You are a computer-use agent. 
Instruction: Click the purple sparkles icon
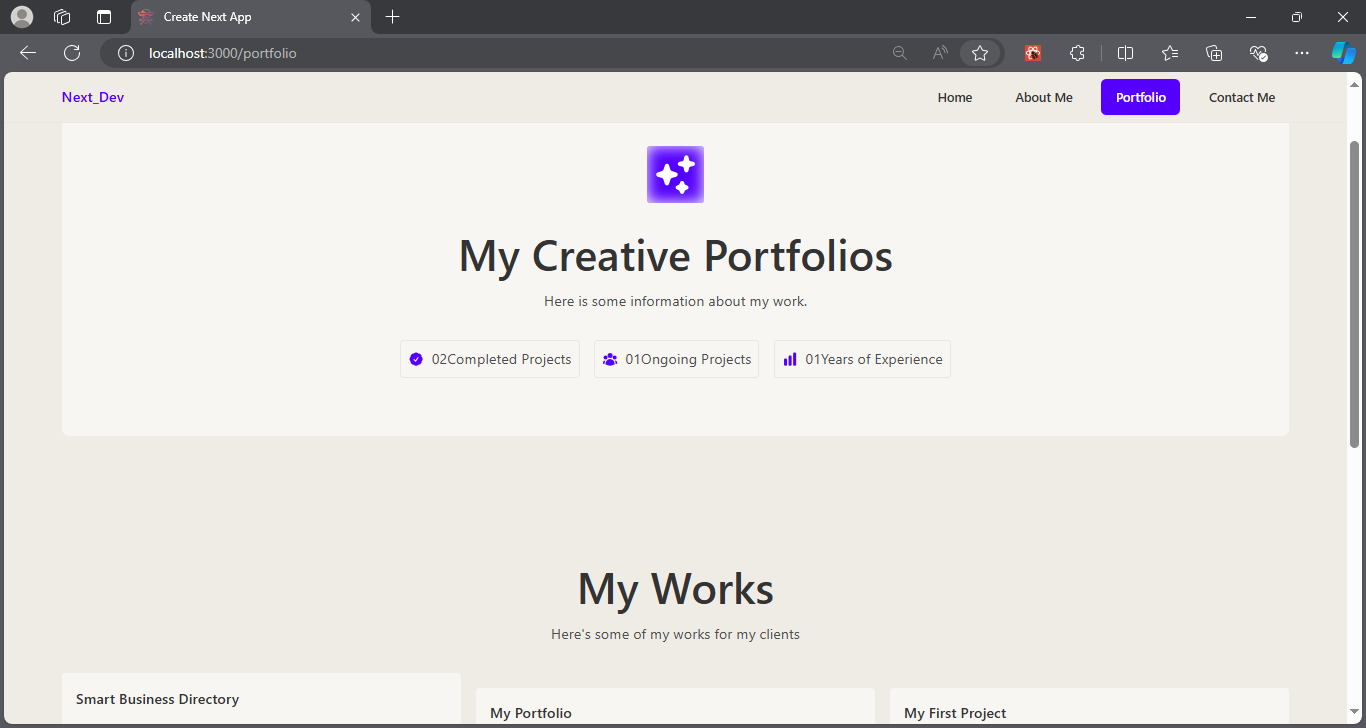point(675,174)
